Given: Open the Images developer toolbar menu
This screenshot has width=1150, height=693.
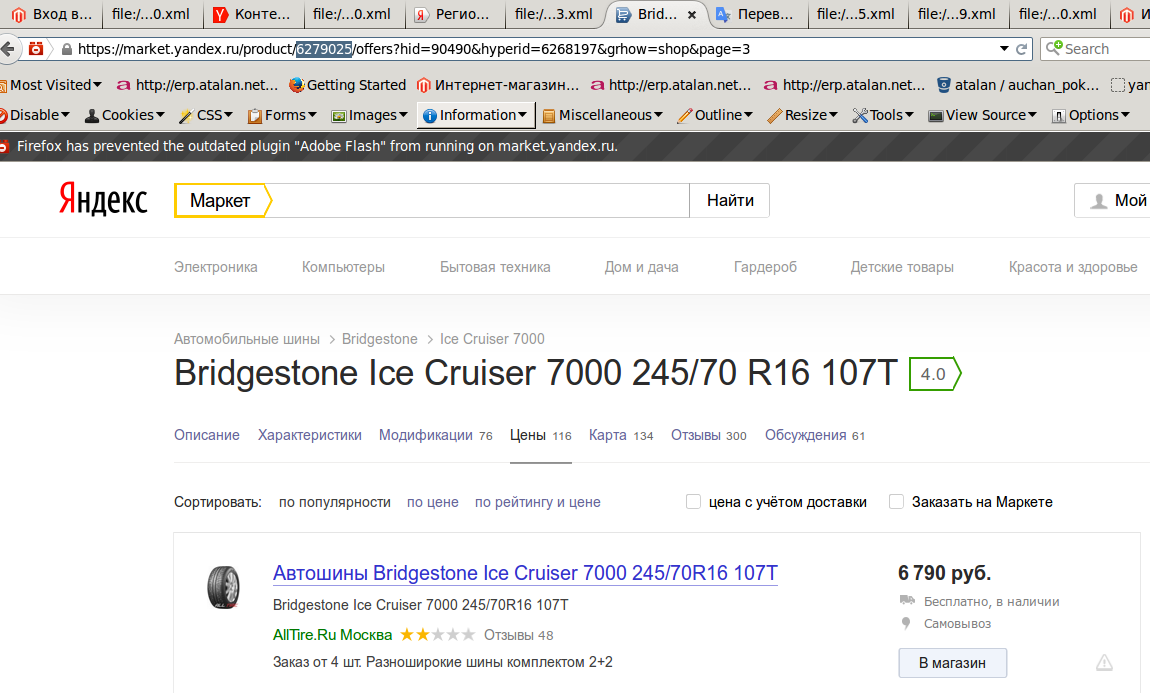Looking at the screenshot, I should 370,115.
